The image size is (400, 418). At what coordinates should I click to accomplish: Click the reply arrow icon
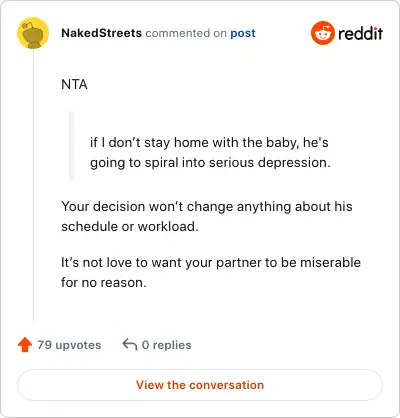pos(130,345)
